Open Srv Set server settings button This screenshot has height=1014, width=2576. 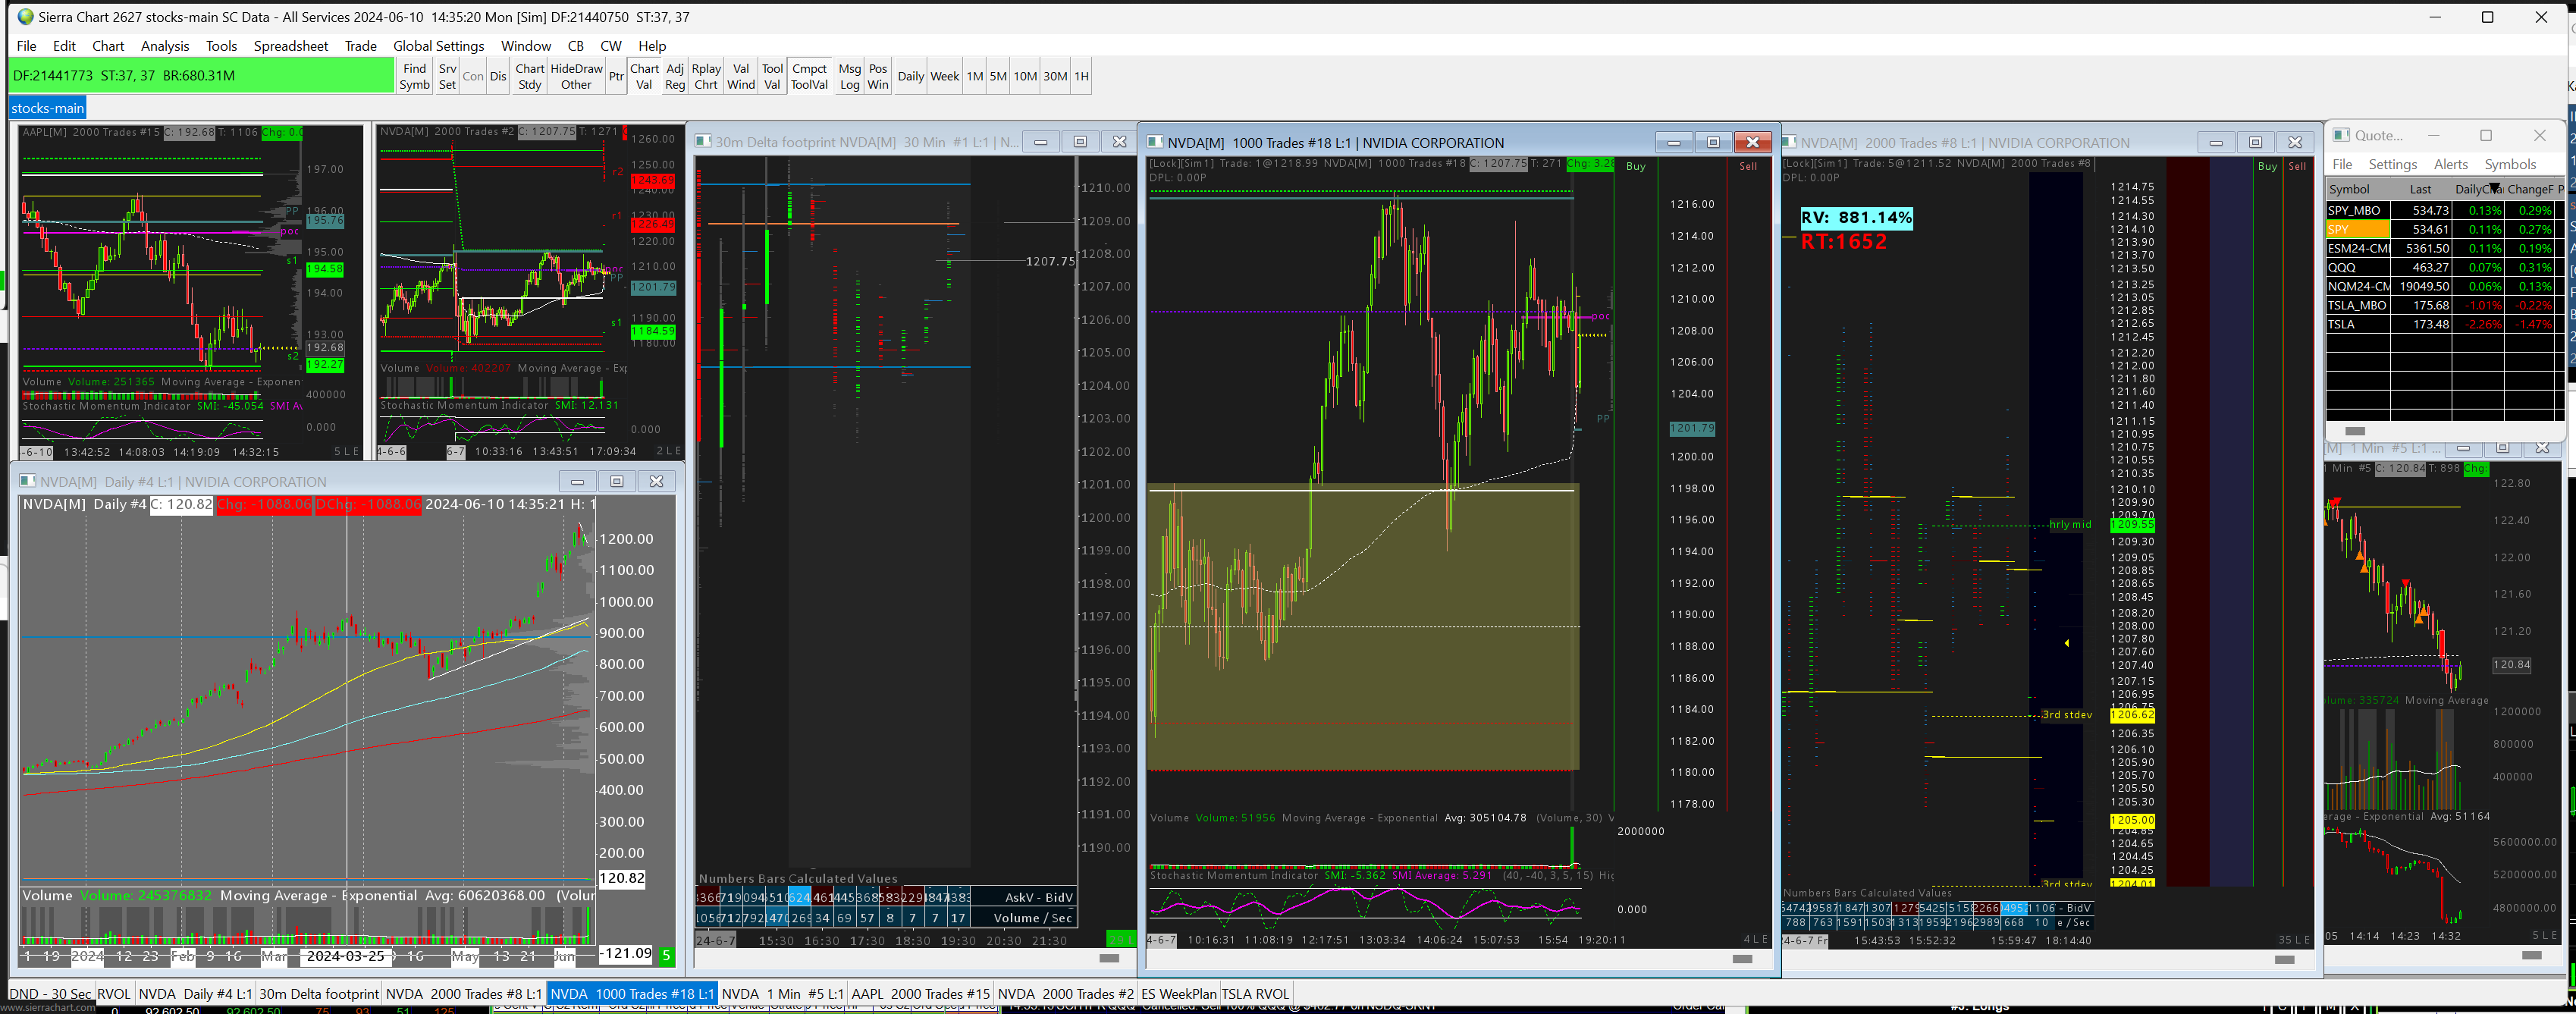(x=447, y=76)
